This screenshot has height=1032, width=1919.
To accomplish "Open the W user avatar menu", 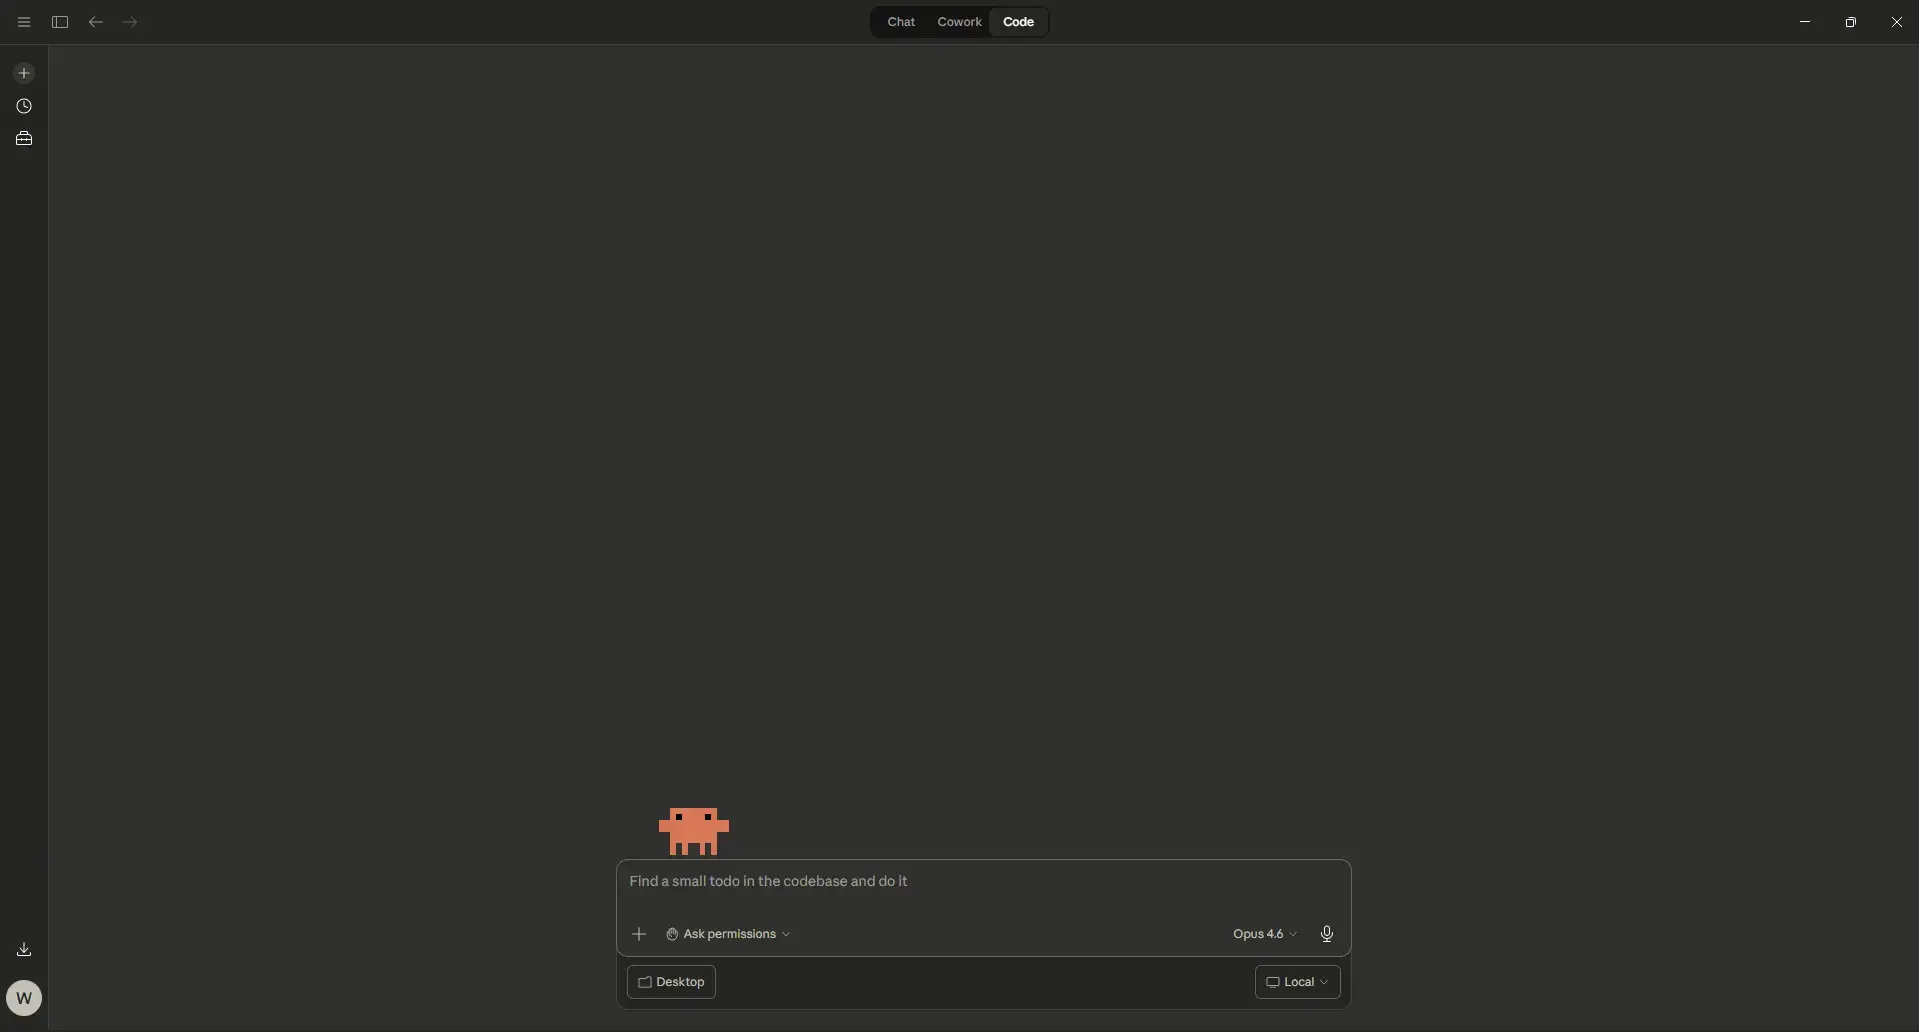I will [24, 997].
